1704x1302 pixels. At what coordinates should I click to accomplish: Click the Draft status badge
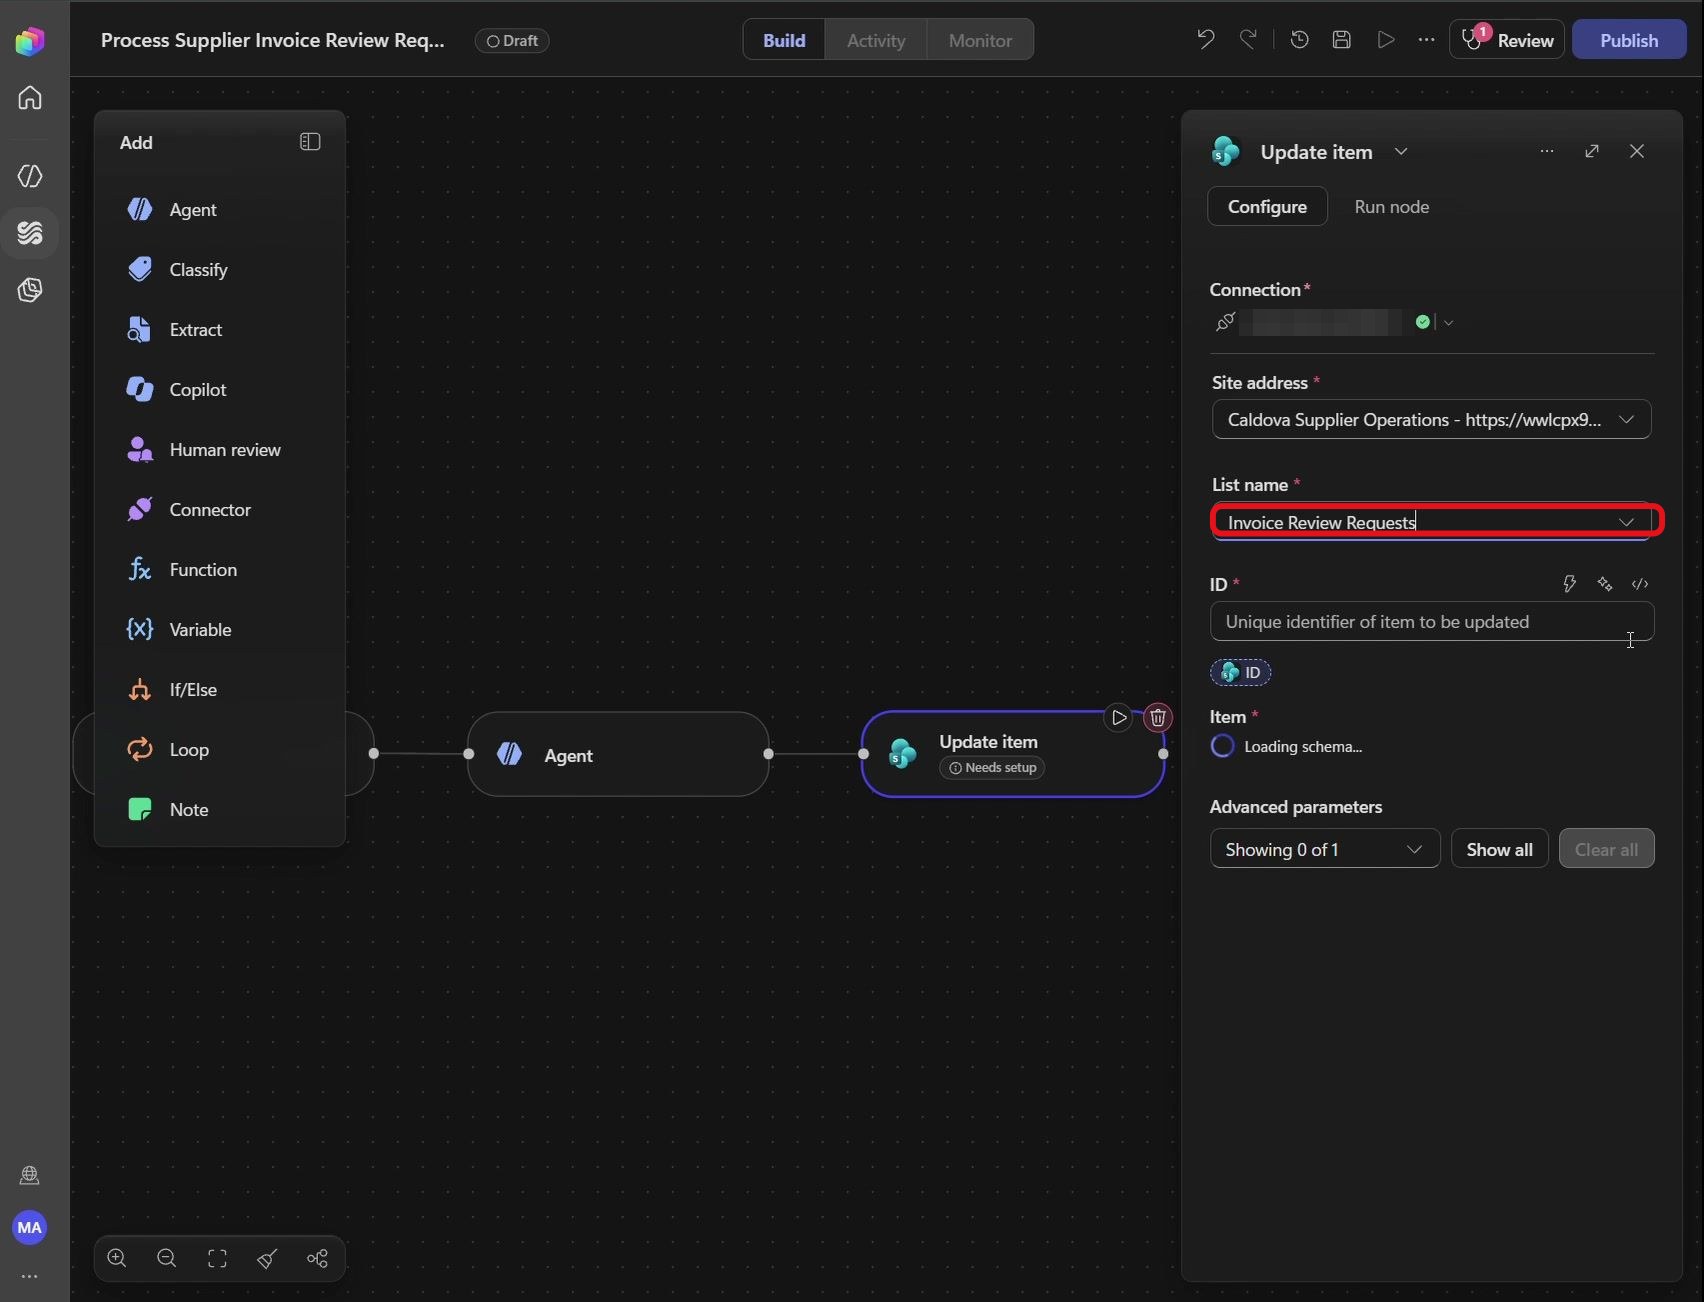coord(512,40)
